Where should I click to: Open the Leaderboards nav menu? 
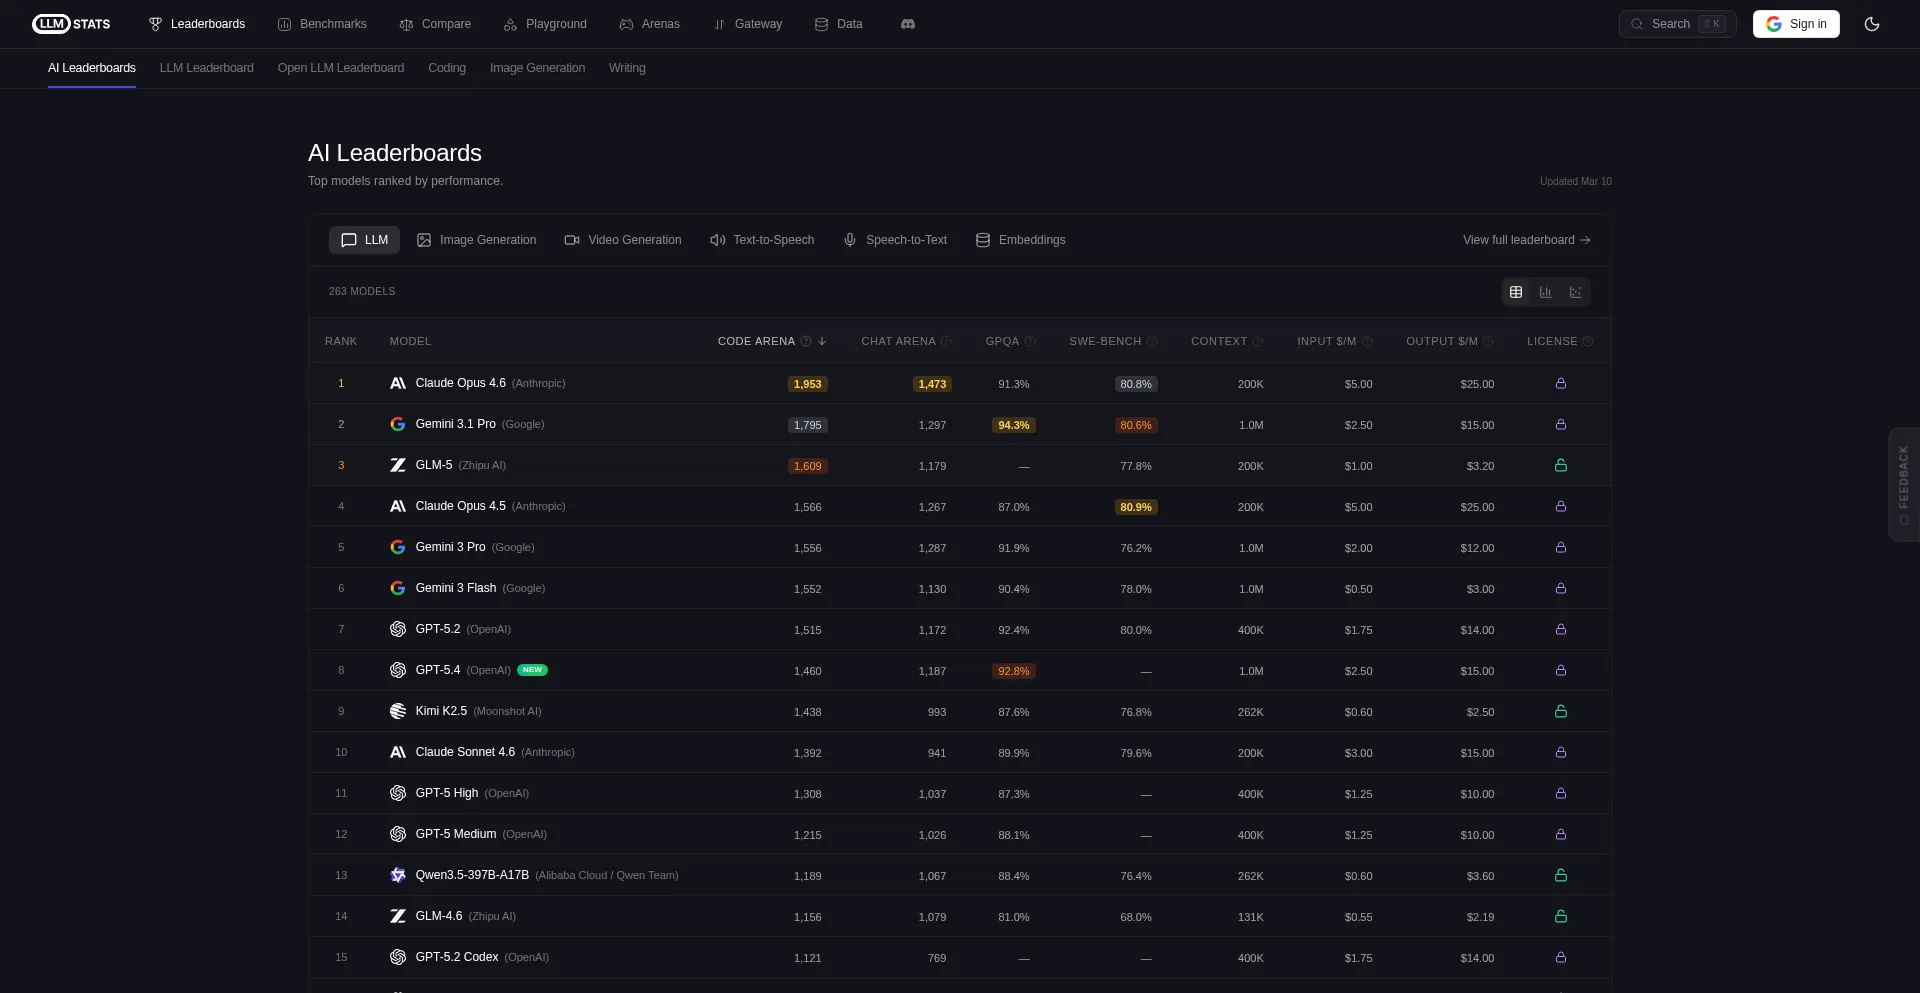(x=197, y=24)
